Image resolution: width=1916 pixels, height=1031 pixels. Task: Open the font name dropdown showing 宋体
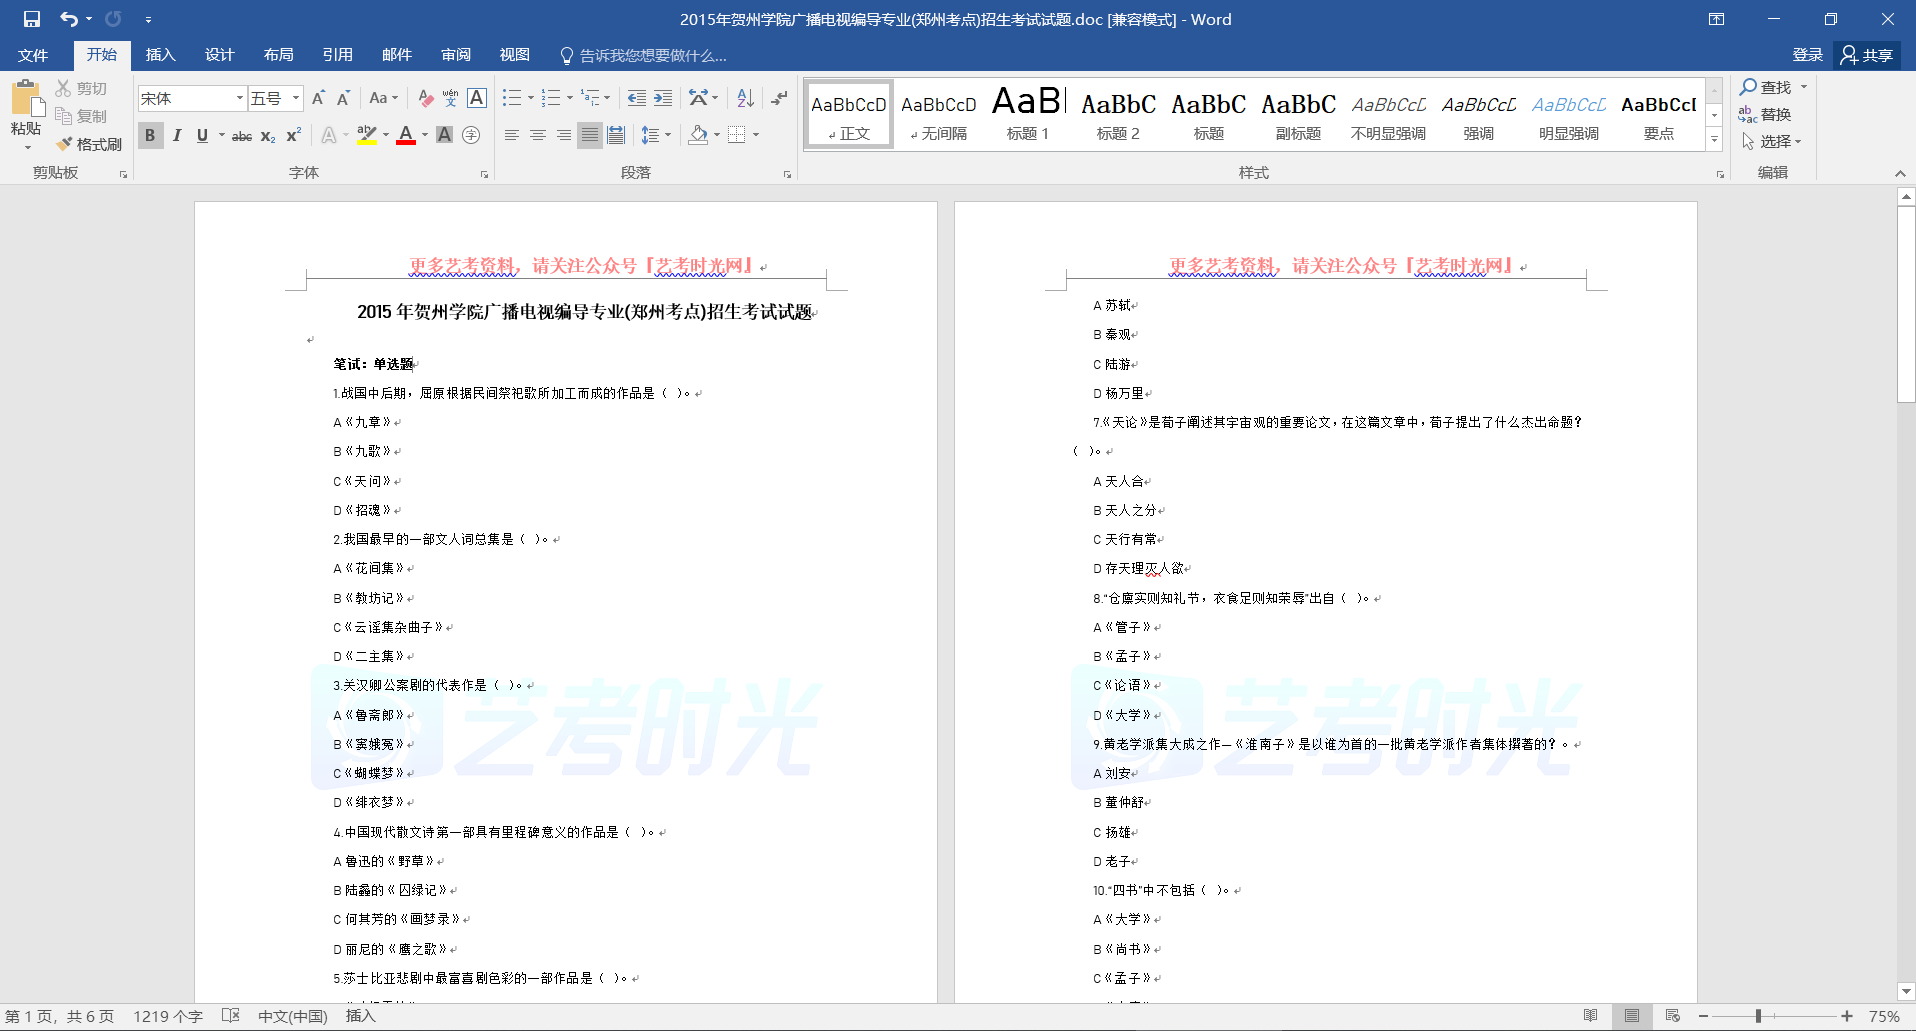[x=239, y=98]
